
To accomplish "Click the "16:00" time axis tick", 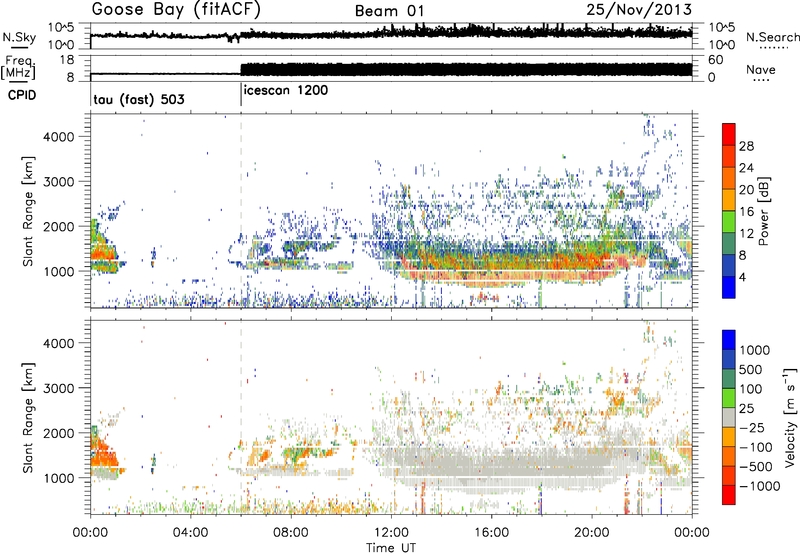I will pyautogui.click(x=491, y=533).
